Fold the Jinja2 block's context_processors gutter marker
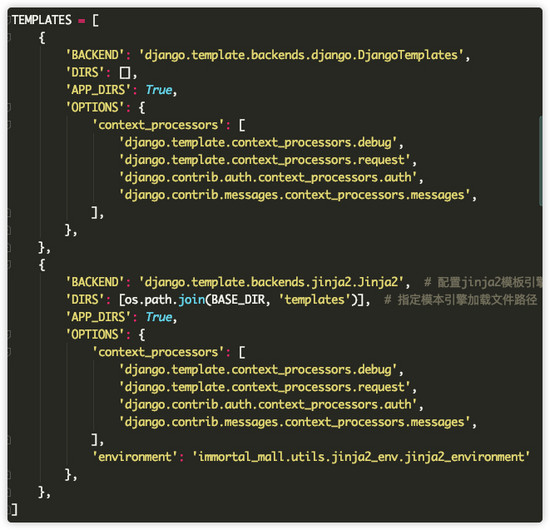 click(x=9, y=352)
